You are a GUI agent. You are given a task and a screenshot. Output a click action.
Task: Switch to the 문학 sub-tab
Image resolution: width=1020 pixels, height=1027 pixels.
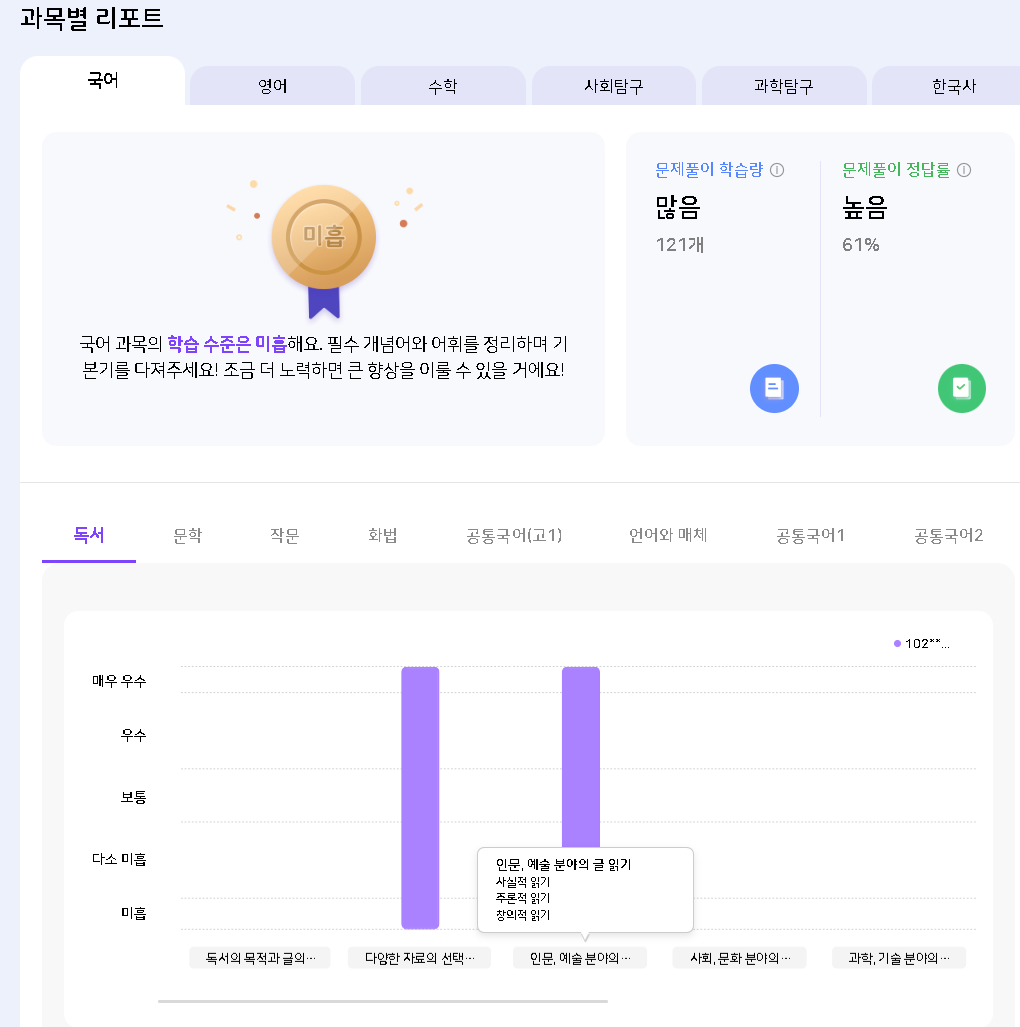pos(187,535)
